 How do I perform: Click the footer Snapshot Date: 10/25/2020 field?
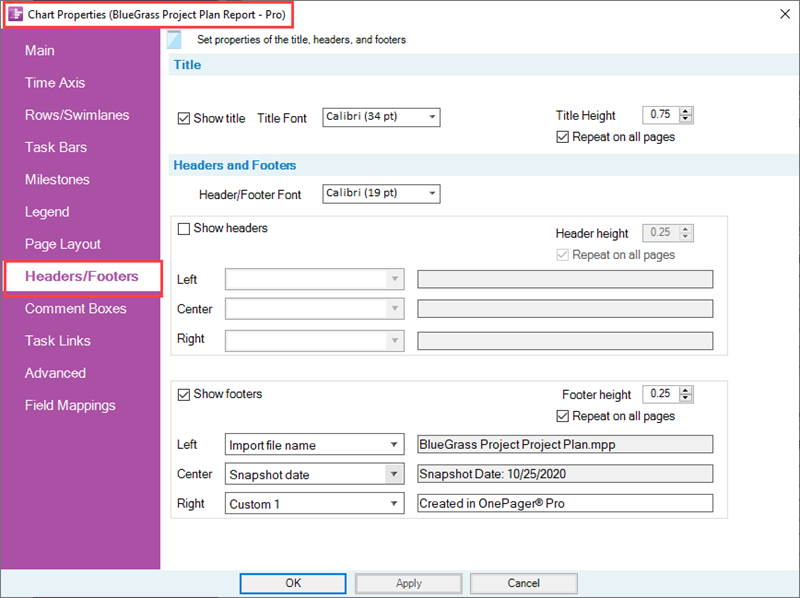tap(565, 474)
